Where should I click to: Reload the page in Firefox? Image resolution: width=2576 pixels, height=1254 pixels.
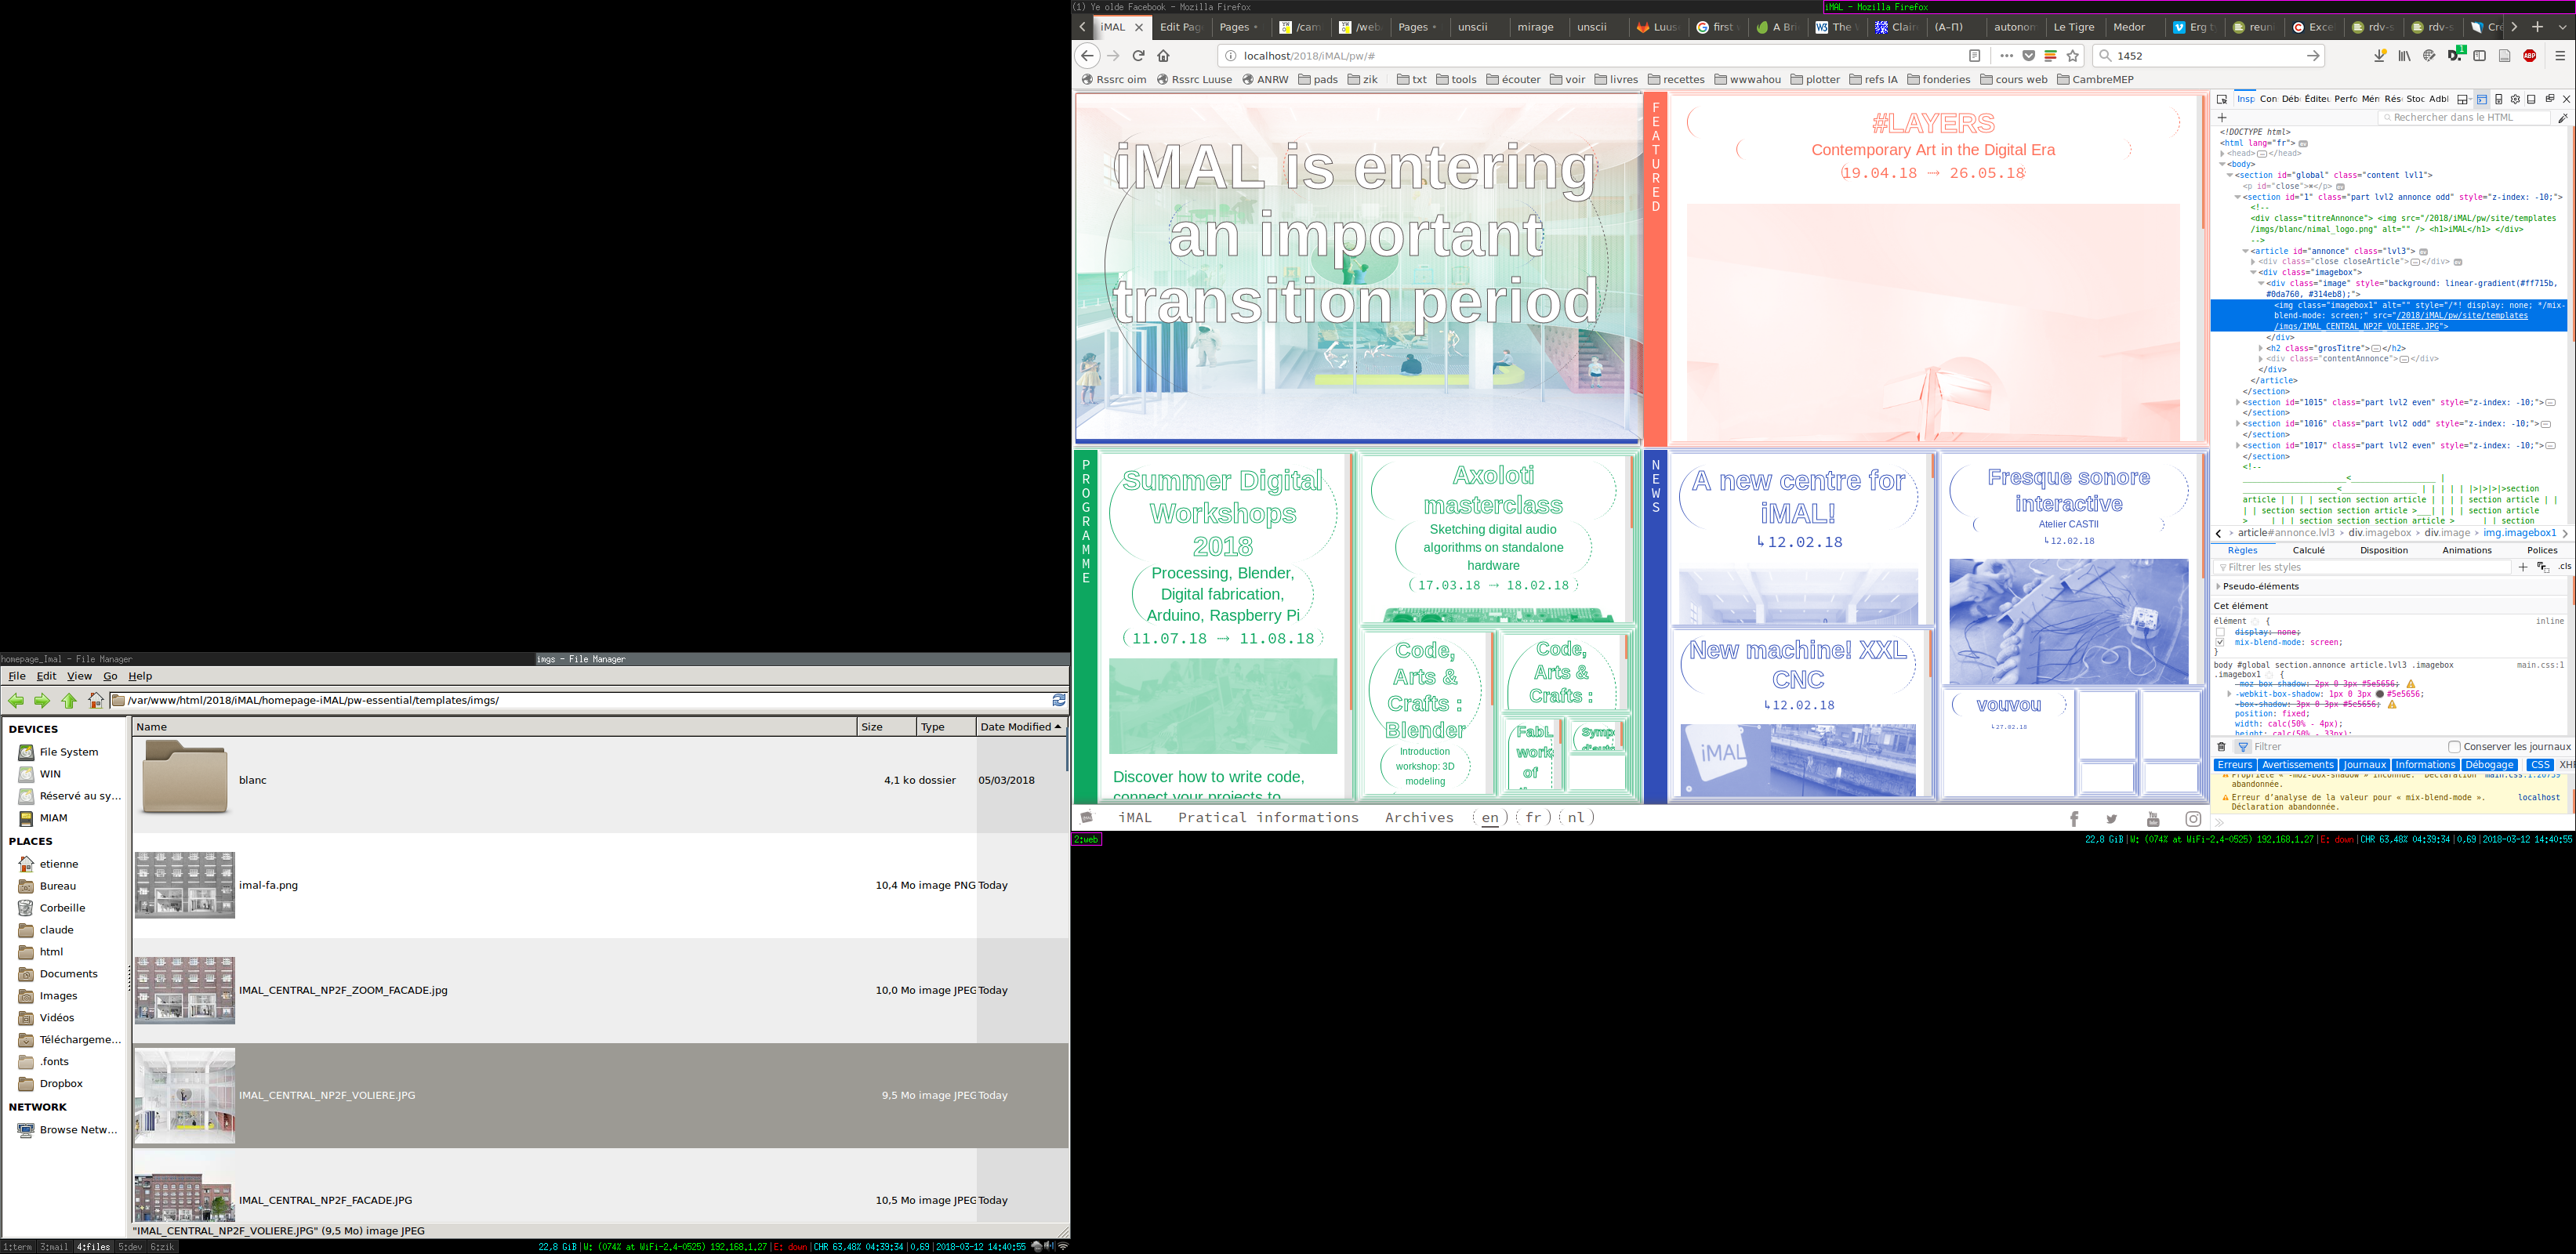point(1138,56)
